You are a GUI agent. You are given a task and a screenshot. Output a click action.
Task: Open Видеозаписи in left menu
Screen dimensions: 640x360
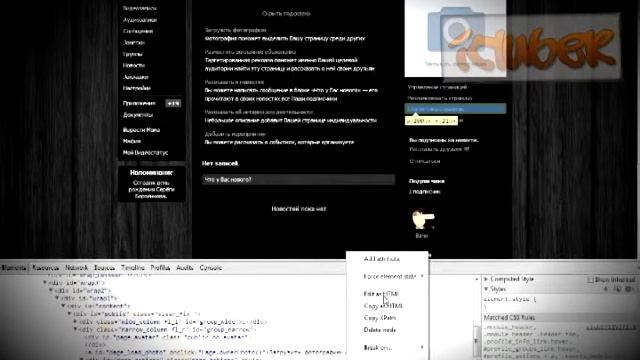coord(140,8)
